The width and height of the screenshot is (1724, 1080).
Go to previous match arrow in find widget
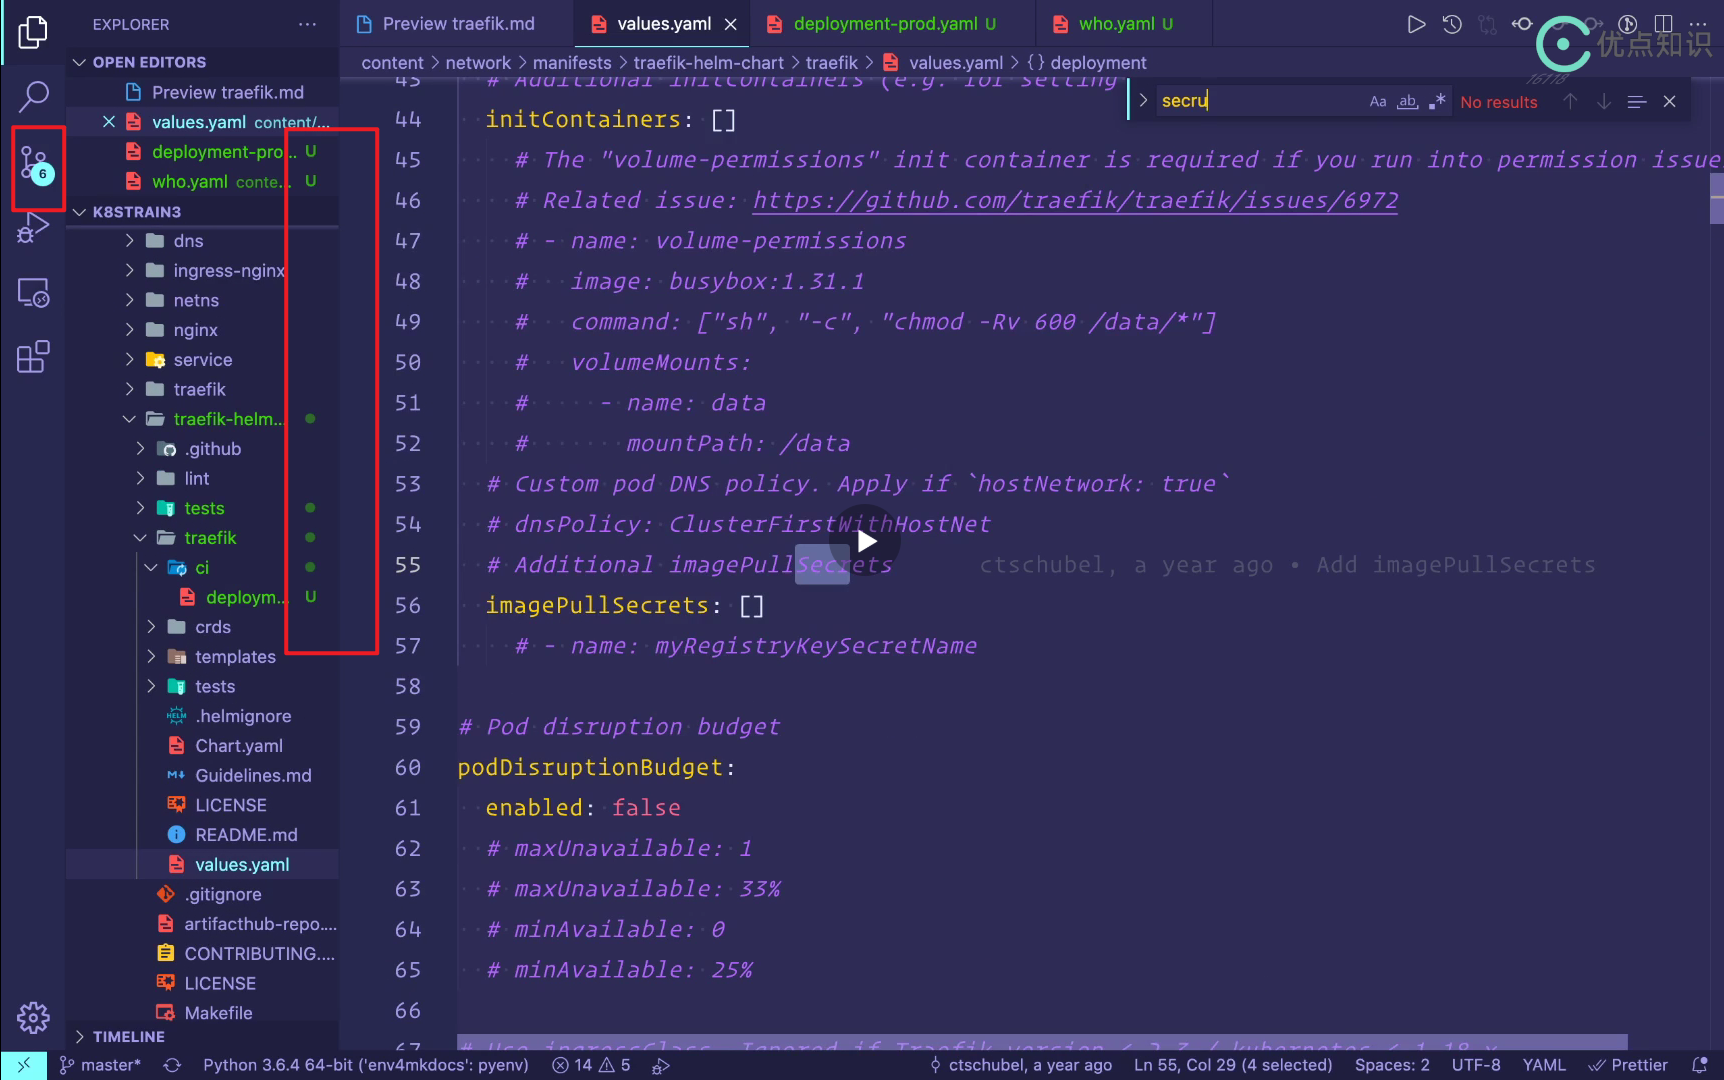1570,101
